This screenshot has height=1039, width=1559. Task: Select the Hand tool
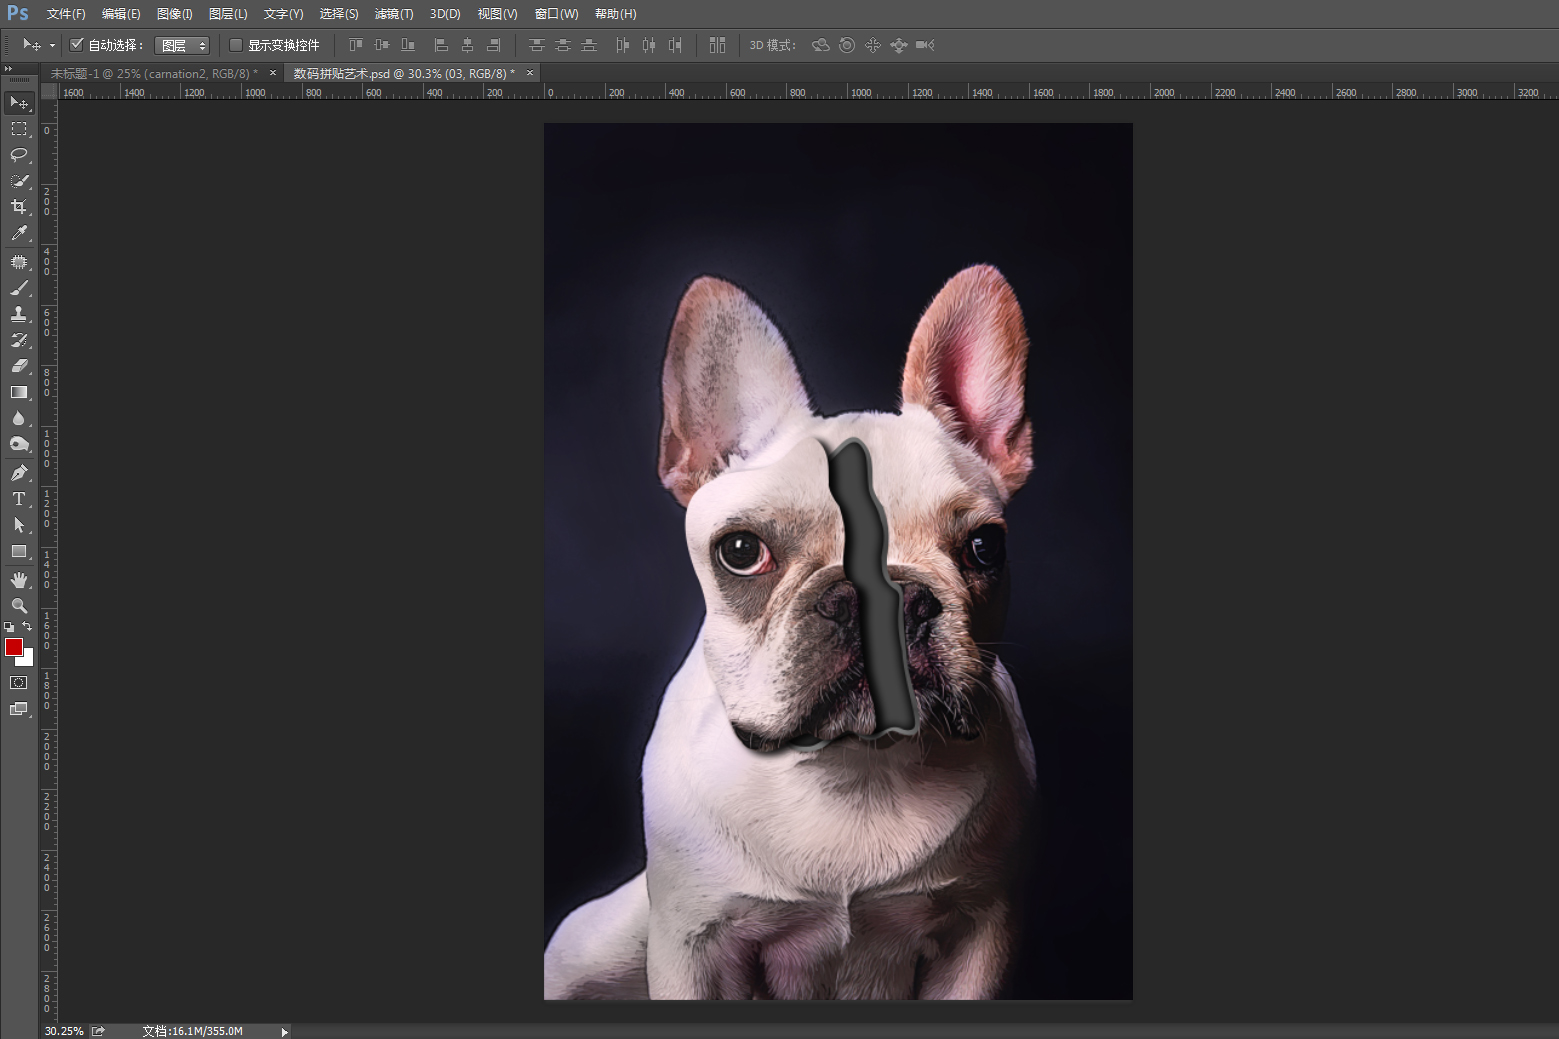(x=18, y=580)
